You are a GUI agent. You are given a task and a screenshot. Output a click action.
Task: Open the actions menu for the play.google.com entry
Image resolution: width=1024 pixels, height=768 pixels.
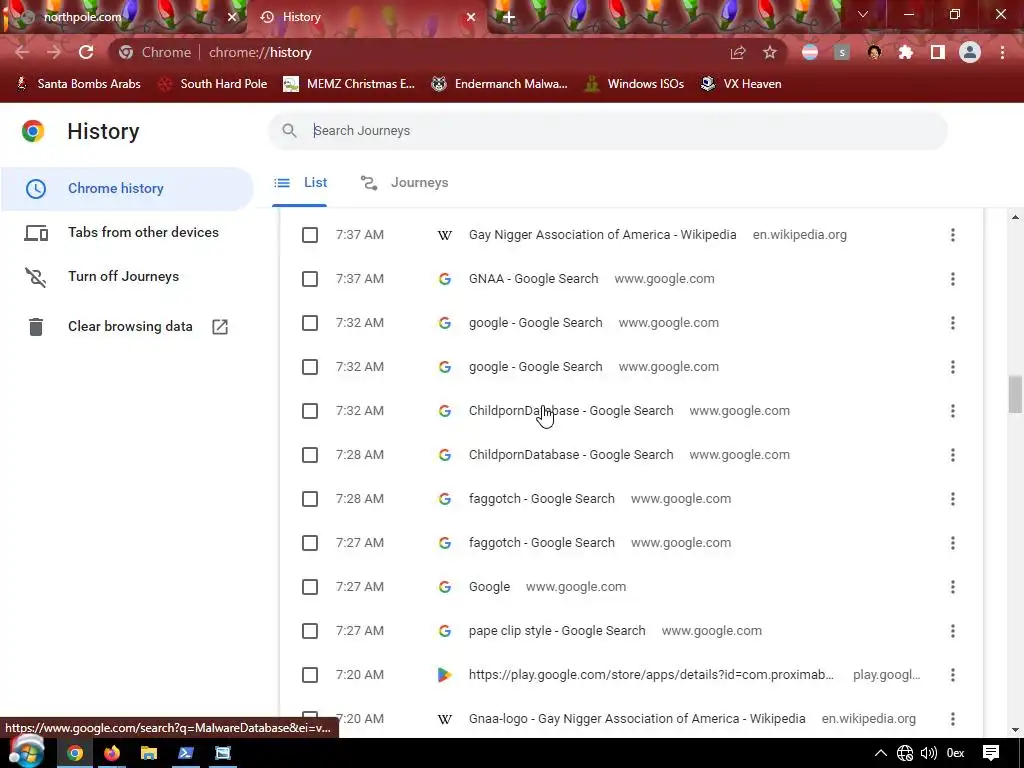pyautogui.click(x=953, y=675)
